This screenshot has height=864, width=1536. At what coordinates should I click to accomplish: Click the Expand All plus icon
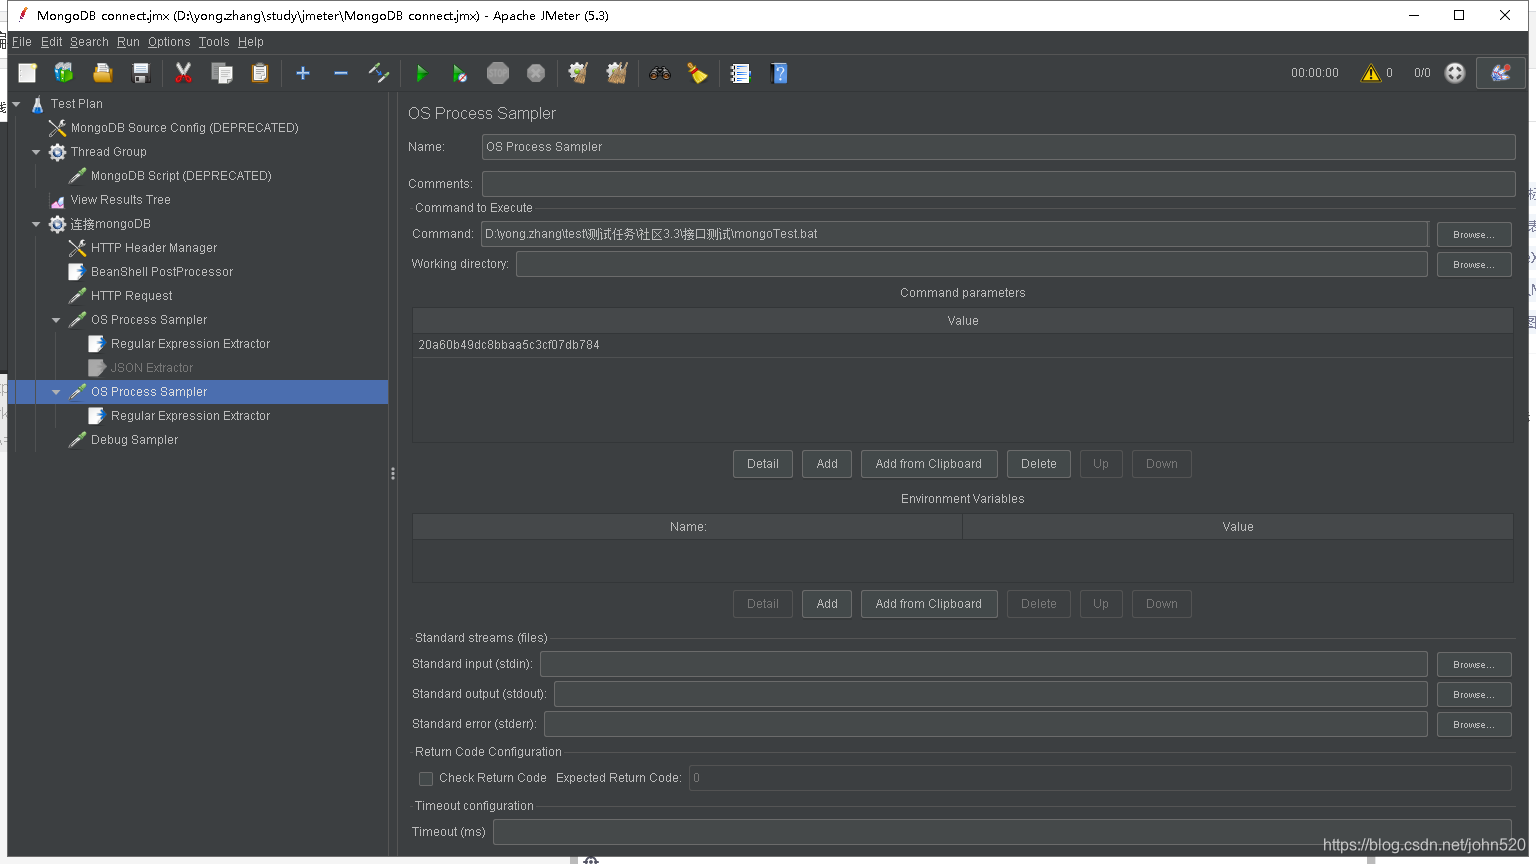[x=303, y=73]
